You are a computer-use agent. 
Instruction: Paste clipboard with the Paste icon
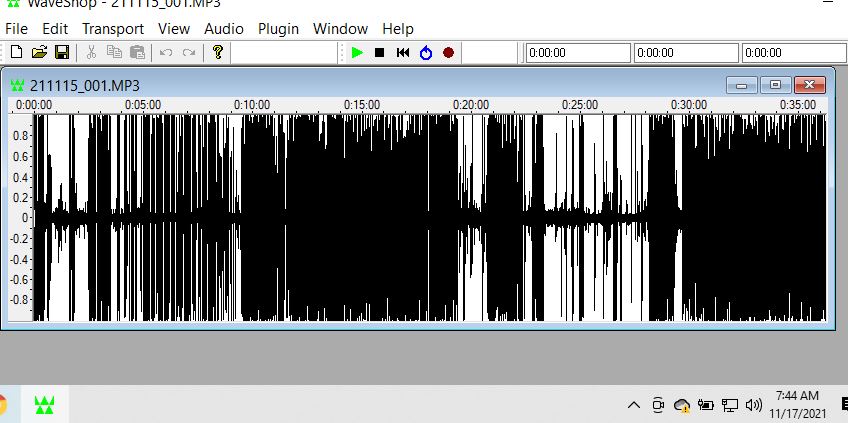[137, 52]
